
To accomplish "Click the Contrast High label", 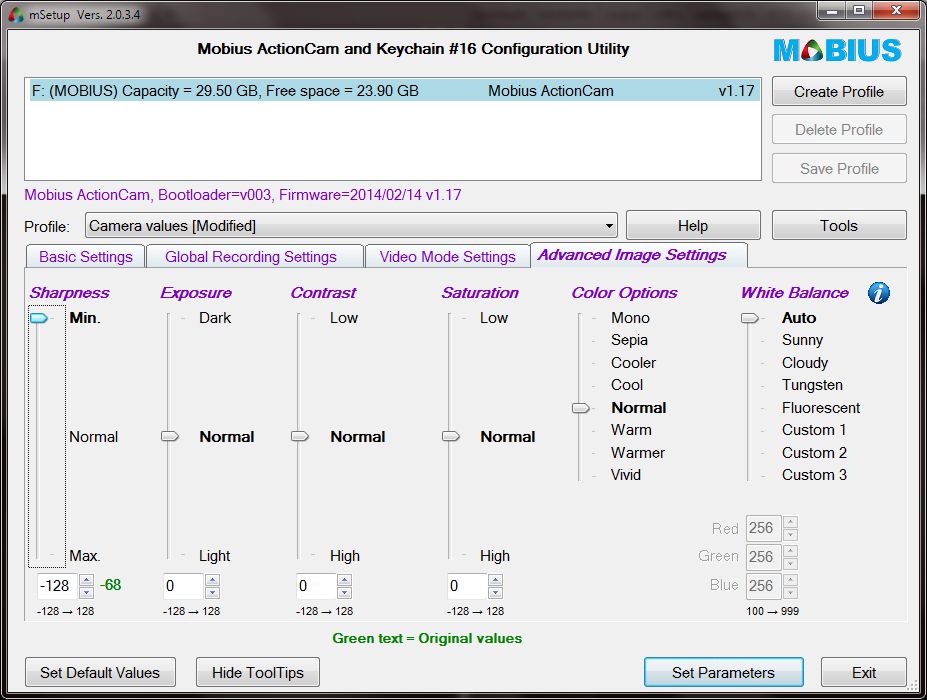I will tap(345, 556).
